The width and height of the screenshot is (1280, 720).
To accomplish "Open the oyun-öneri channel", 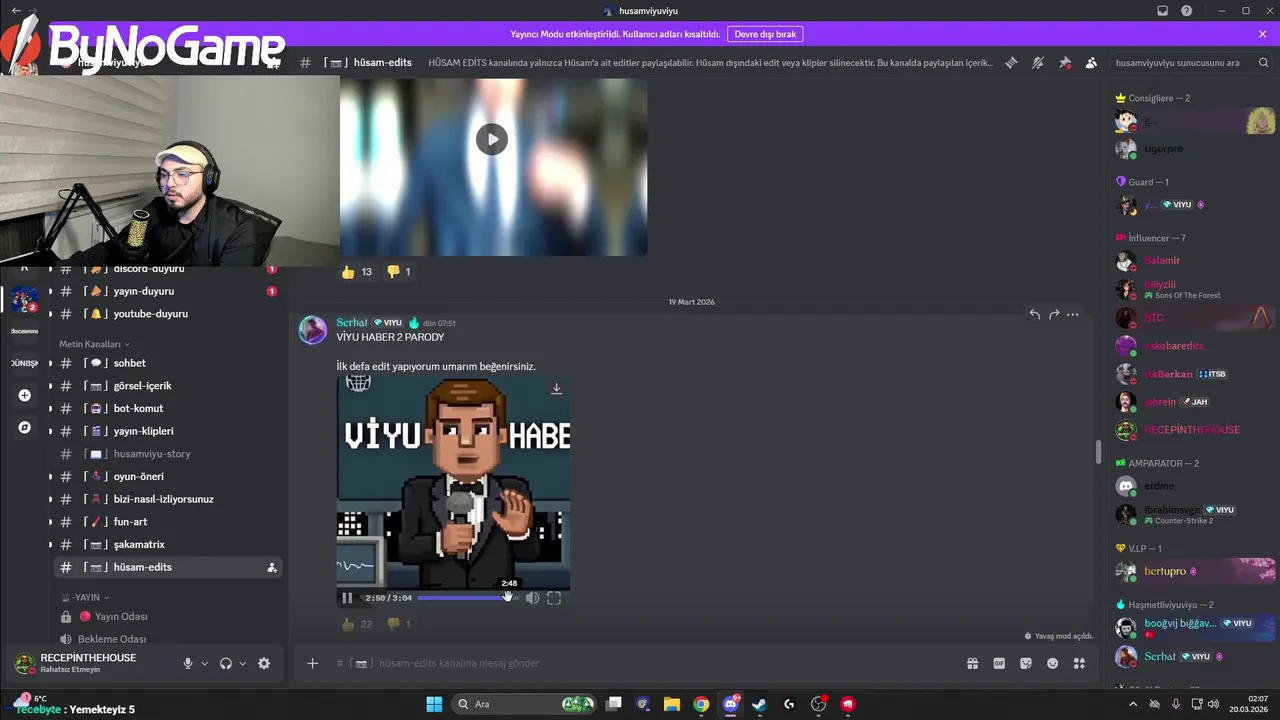I will coord(168,476).
